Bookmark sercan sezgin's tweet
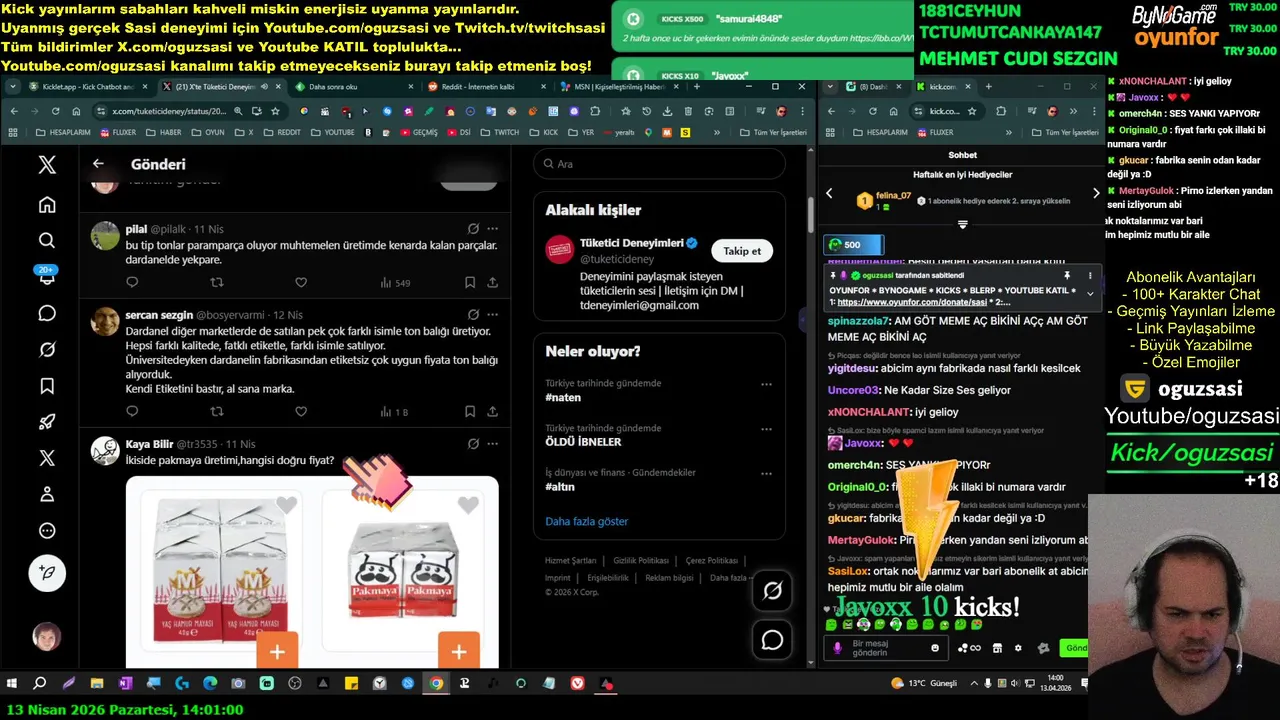The image size is (1280, 720). tap(470, 411)
